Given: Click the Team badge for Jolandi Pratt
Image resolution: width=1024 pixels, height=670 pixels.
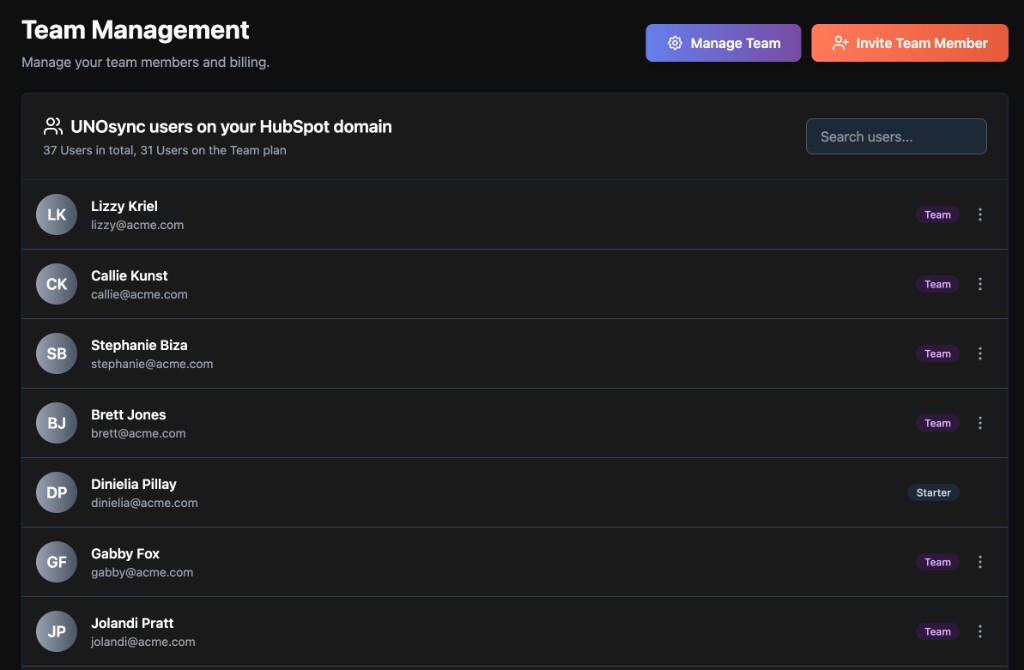Looking at the screenshot, I should (937, 632).
